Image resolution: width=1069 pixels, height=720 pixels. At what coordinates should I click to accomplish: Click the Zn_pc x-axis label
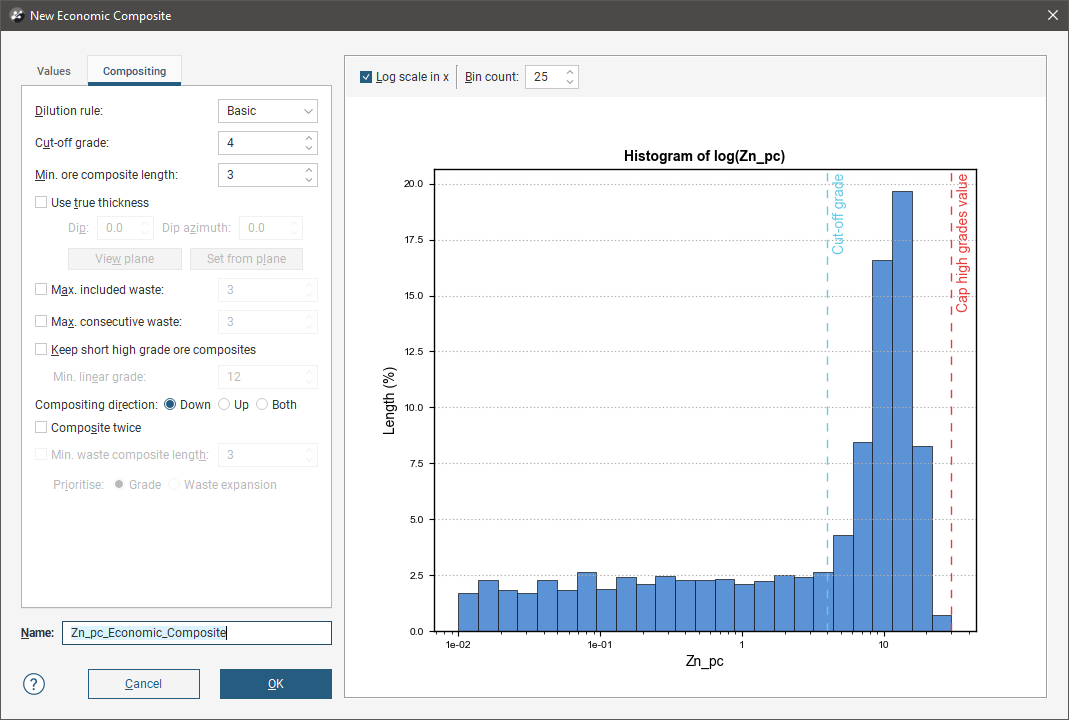click(x=704, y=661)
